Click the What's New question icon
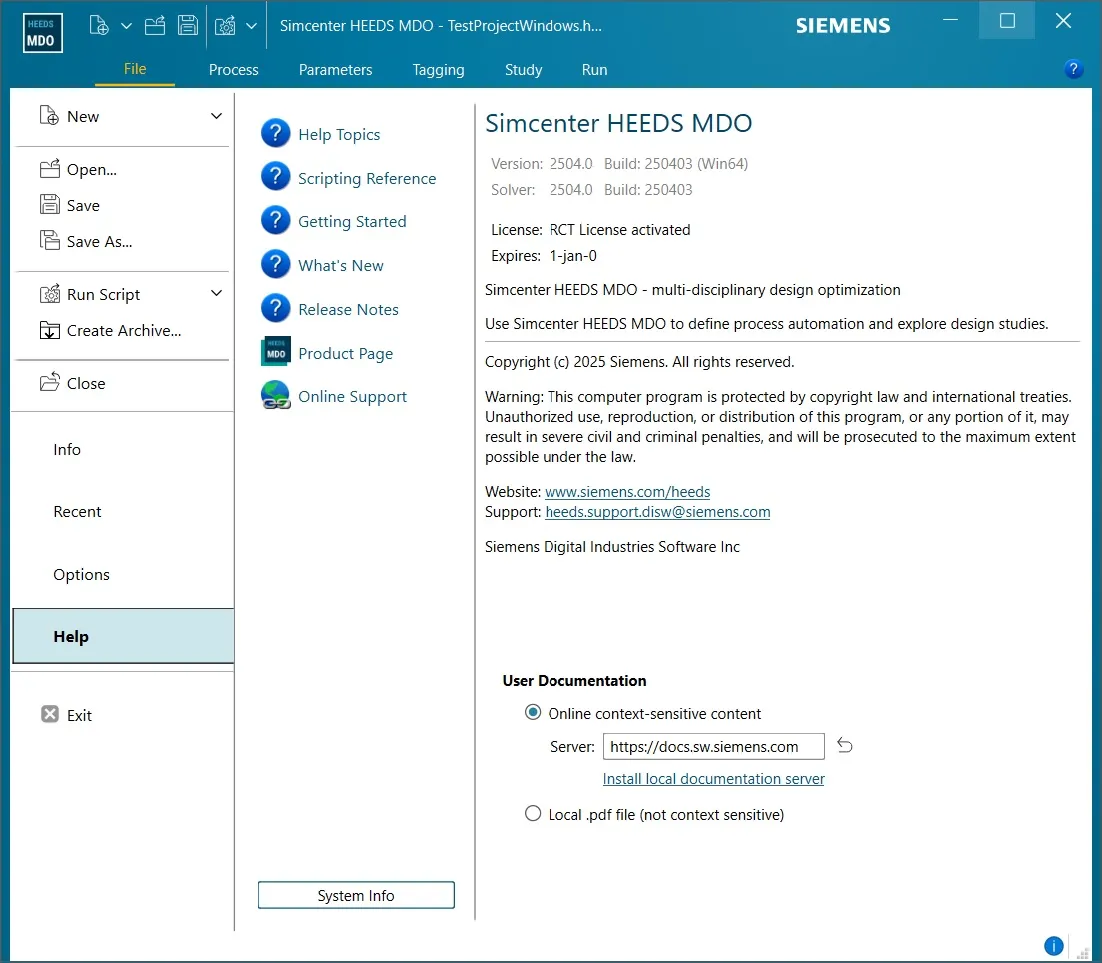 tap(276, 264)
